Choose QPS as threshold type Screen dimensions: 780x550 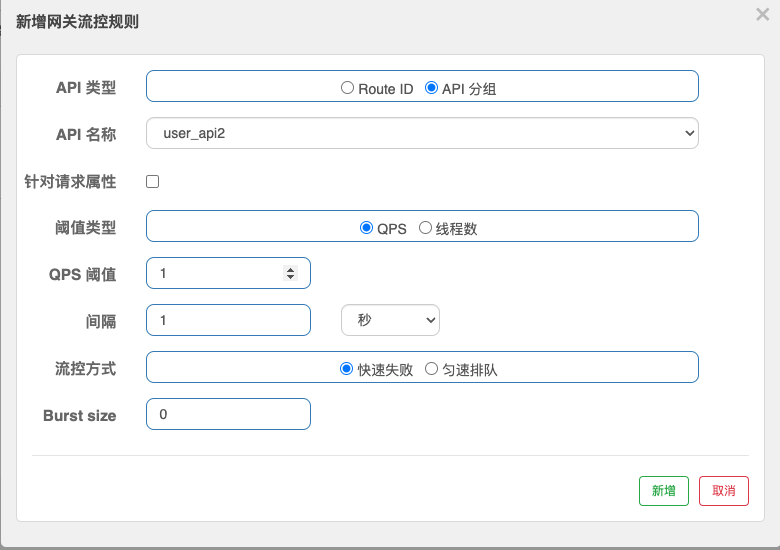coord(366,228)
